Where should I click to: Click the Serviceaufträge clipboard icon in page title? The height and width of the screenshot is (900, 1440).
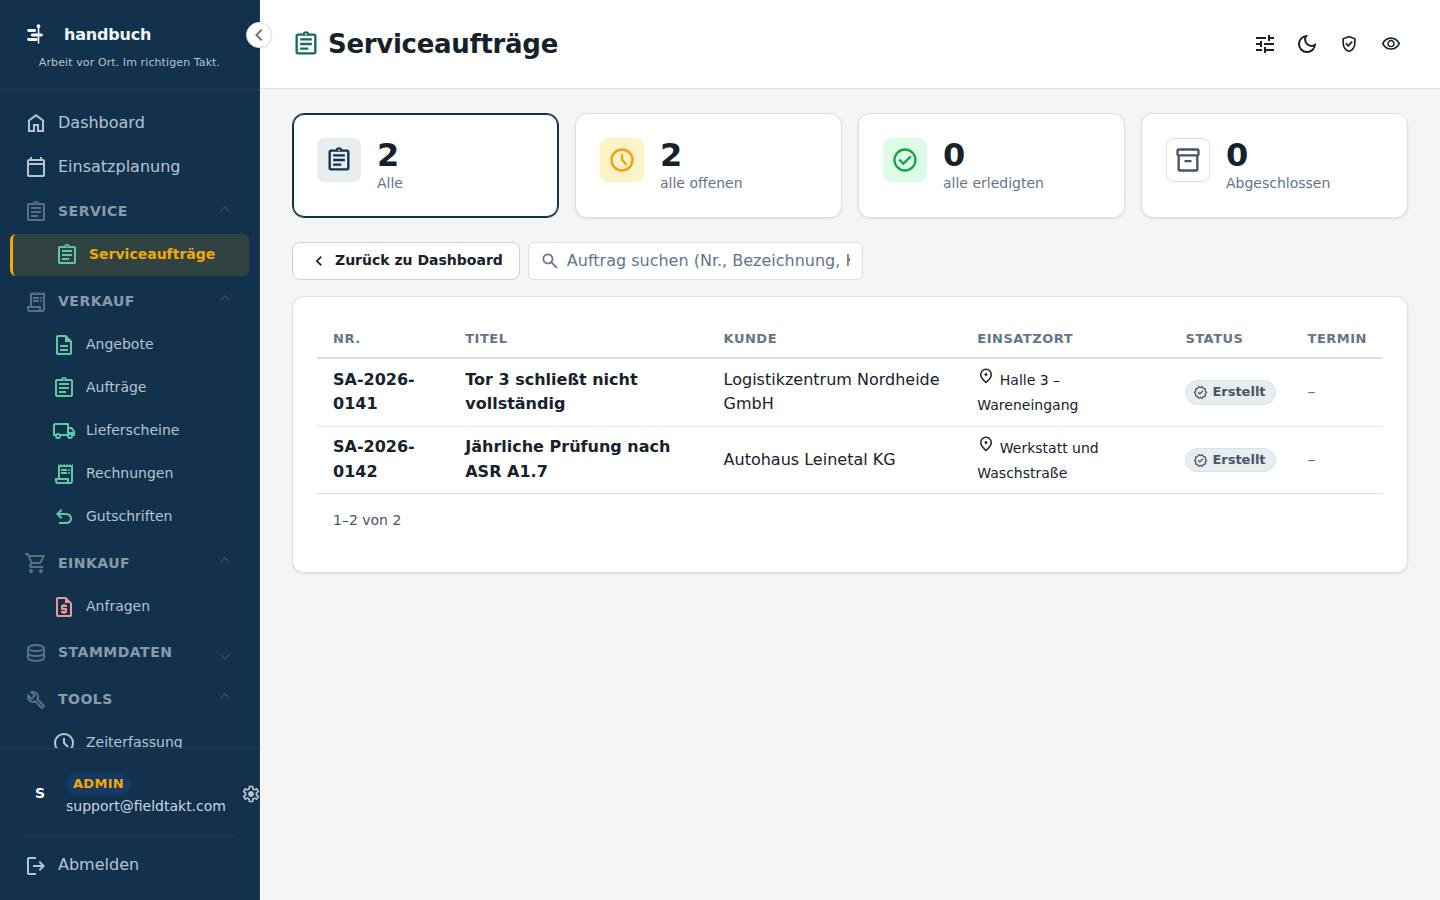click(x=306, y=44)
